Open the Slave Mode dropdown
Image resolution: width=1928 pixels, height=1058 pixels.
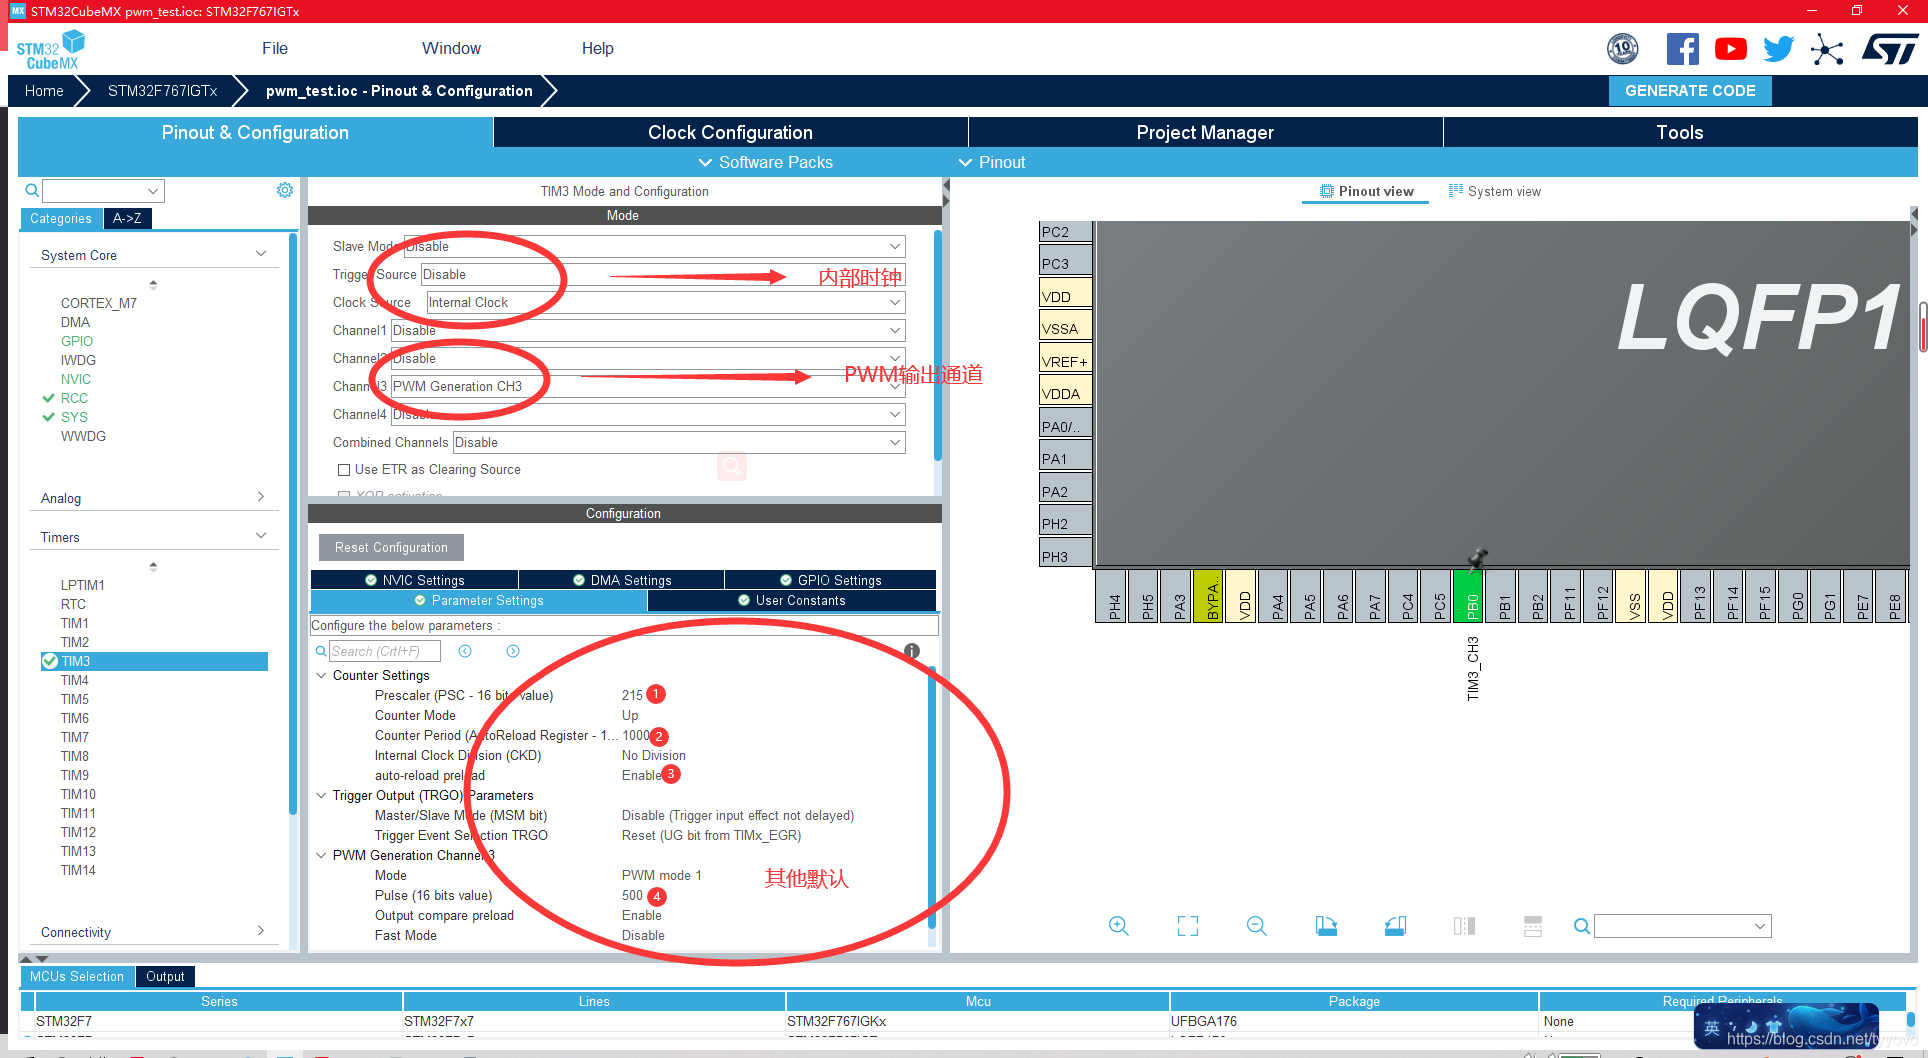click(654, 246)
